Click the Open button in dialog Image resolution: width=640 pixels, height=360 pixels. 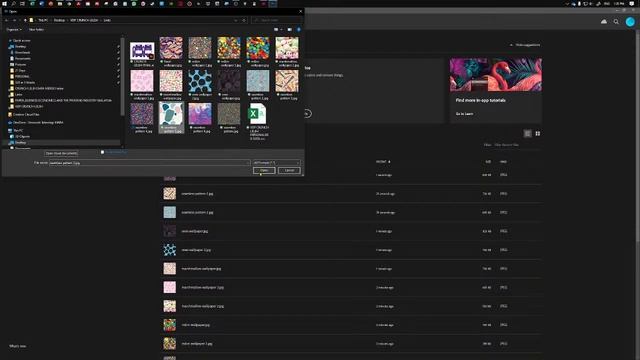point(264,170)
